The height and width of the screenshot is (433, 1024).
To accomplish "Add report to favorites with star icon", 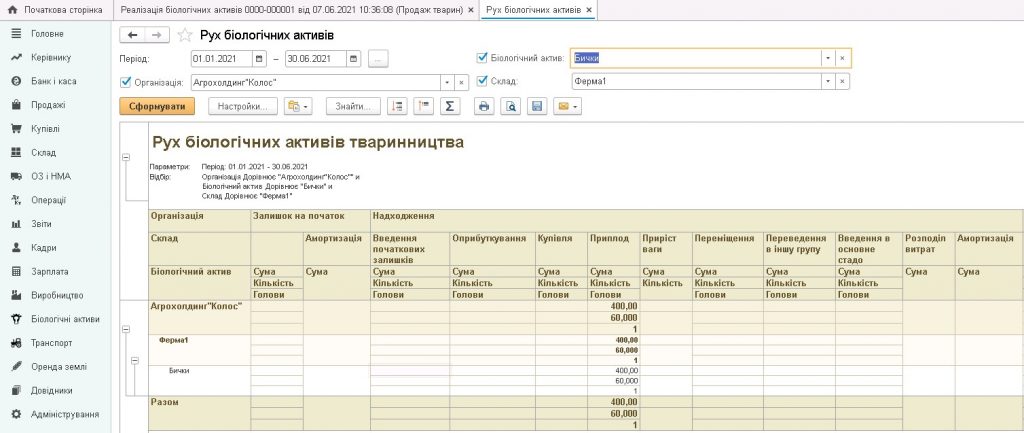I will tap(184, 35).
